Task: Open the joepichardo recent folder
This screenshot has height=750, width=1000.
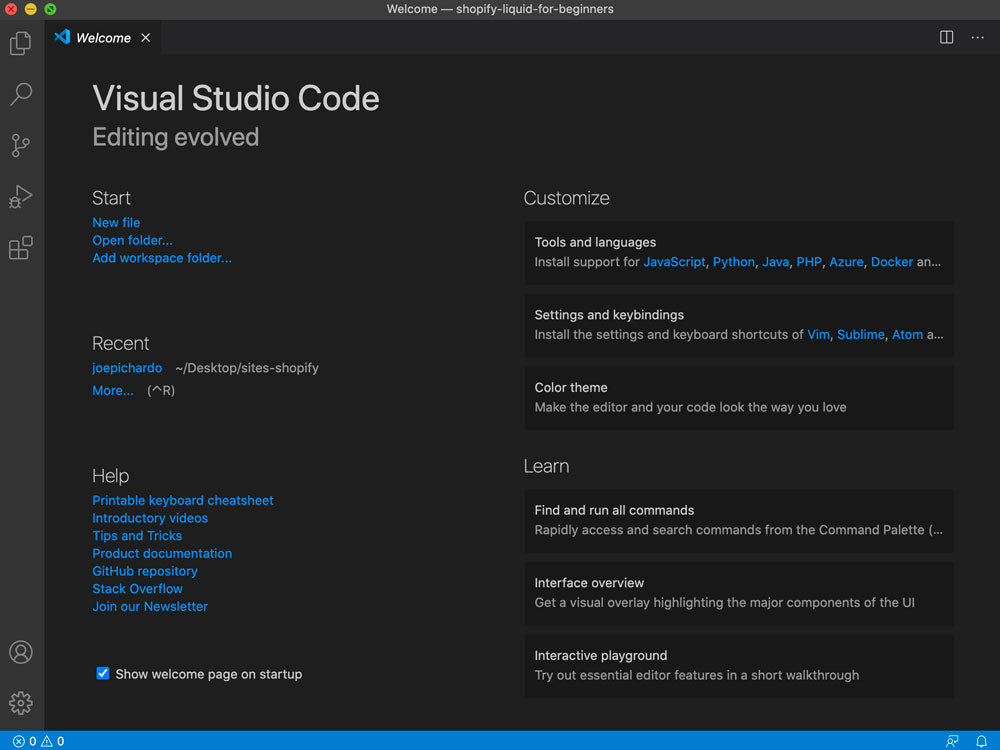Action: click(127, 368)
